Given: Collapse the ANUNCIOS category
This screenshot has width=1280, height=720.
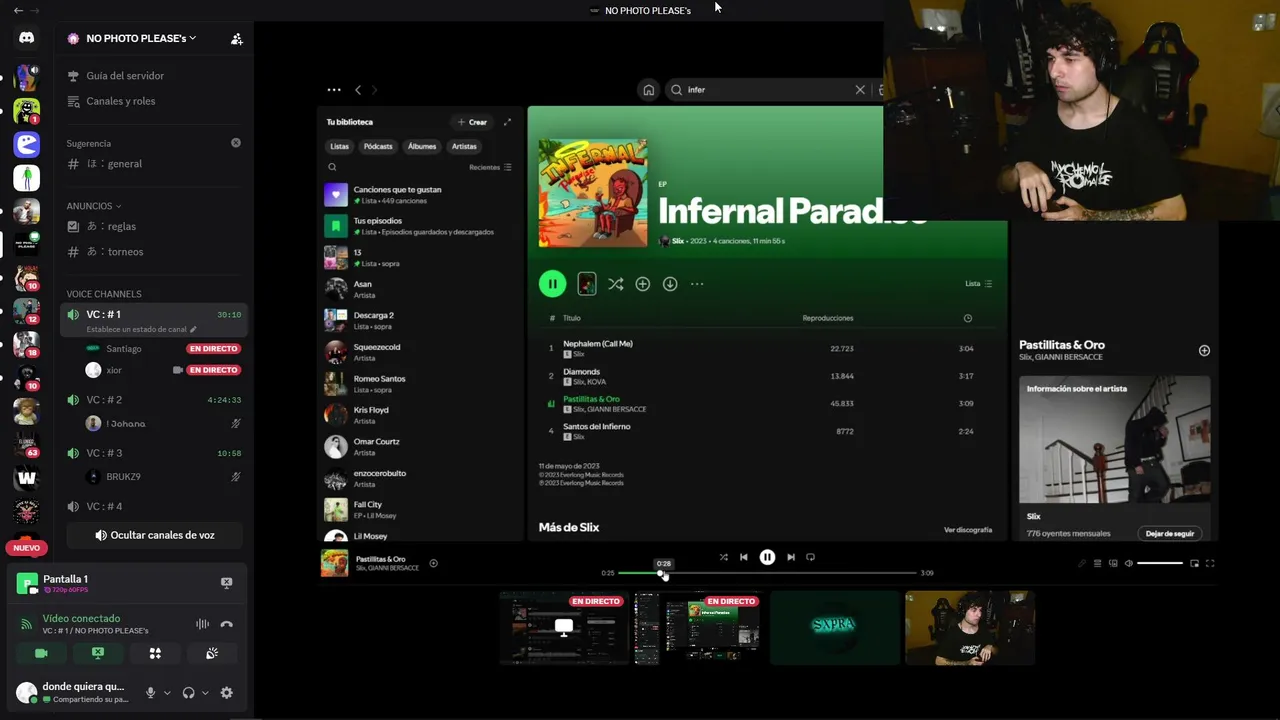Looking at the screenshot, I should click(93, 206).
